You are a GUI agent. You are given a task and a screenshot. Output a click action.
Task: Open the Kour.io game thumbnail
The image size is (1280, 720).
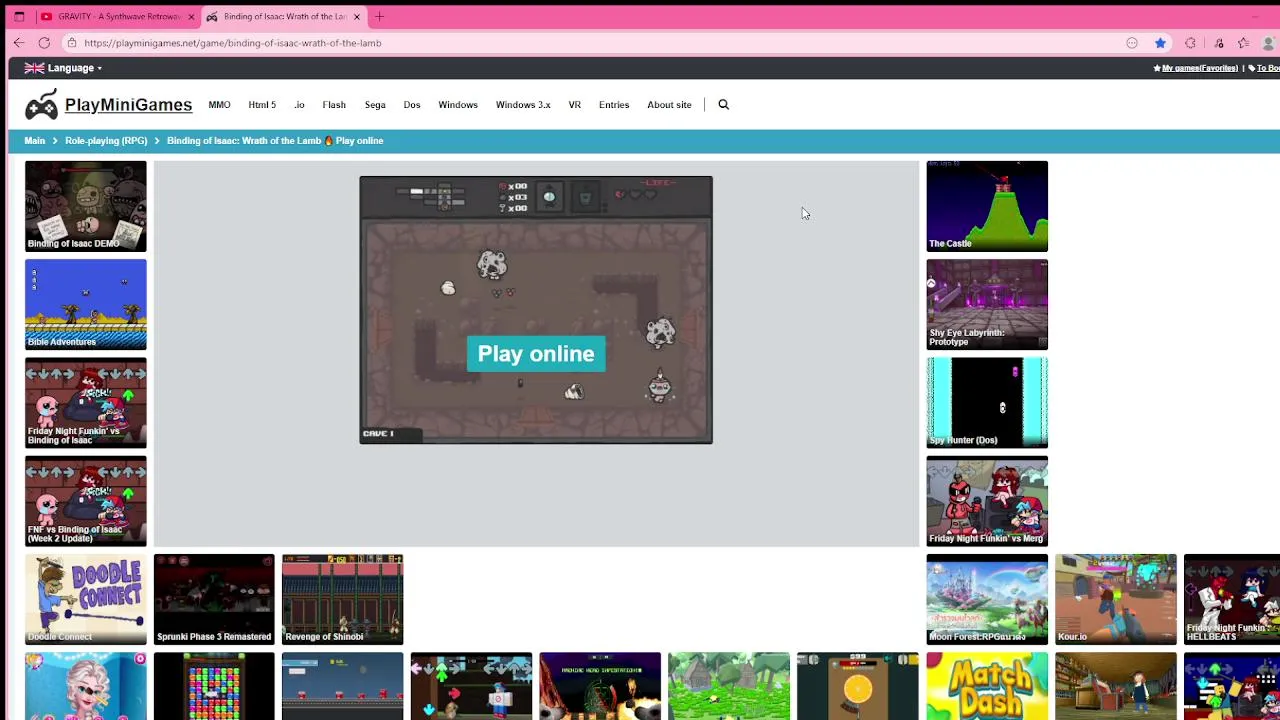(1116, 600)
